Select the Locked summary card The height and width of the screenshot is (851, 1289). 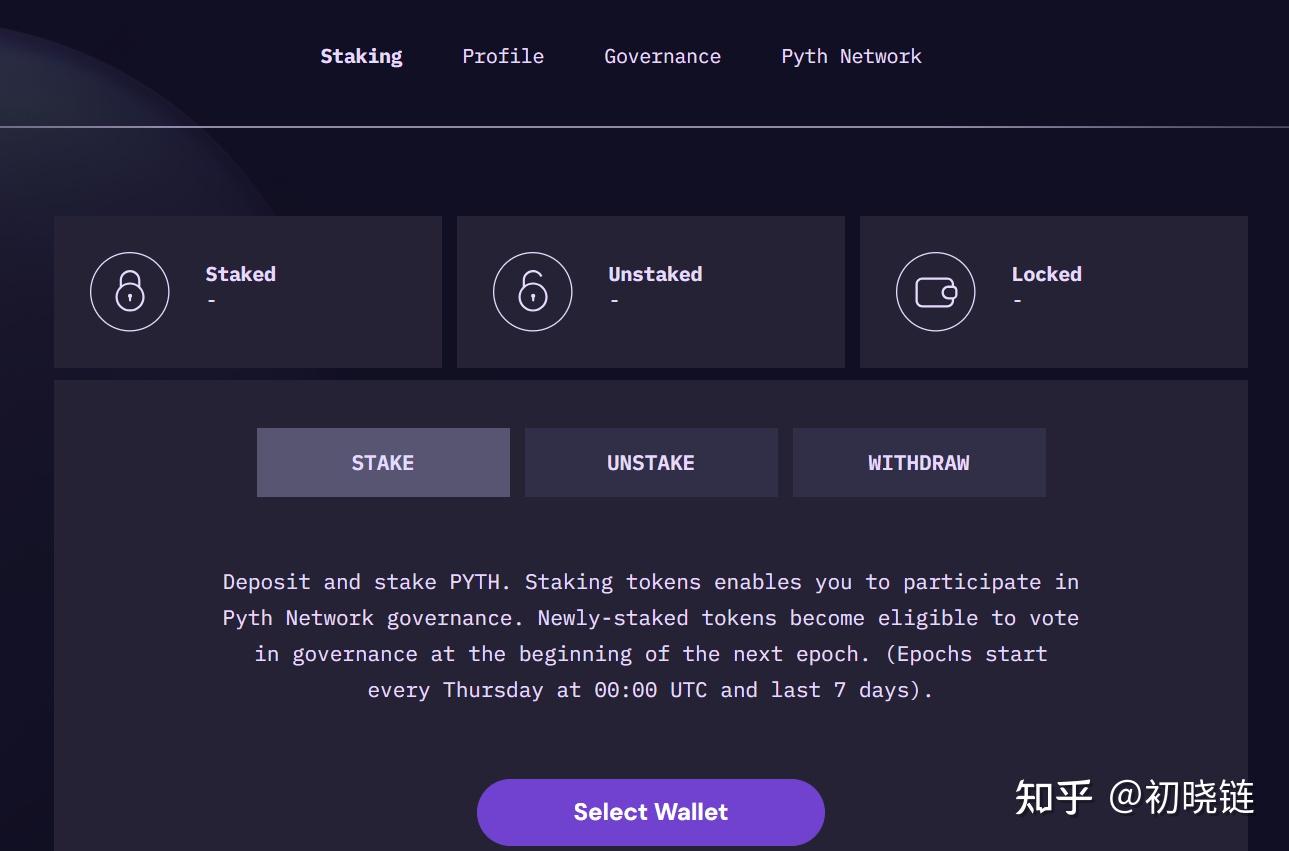(x=1054, y=292)
